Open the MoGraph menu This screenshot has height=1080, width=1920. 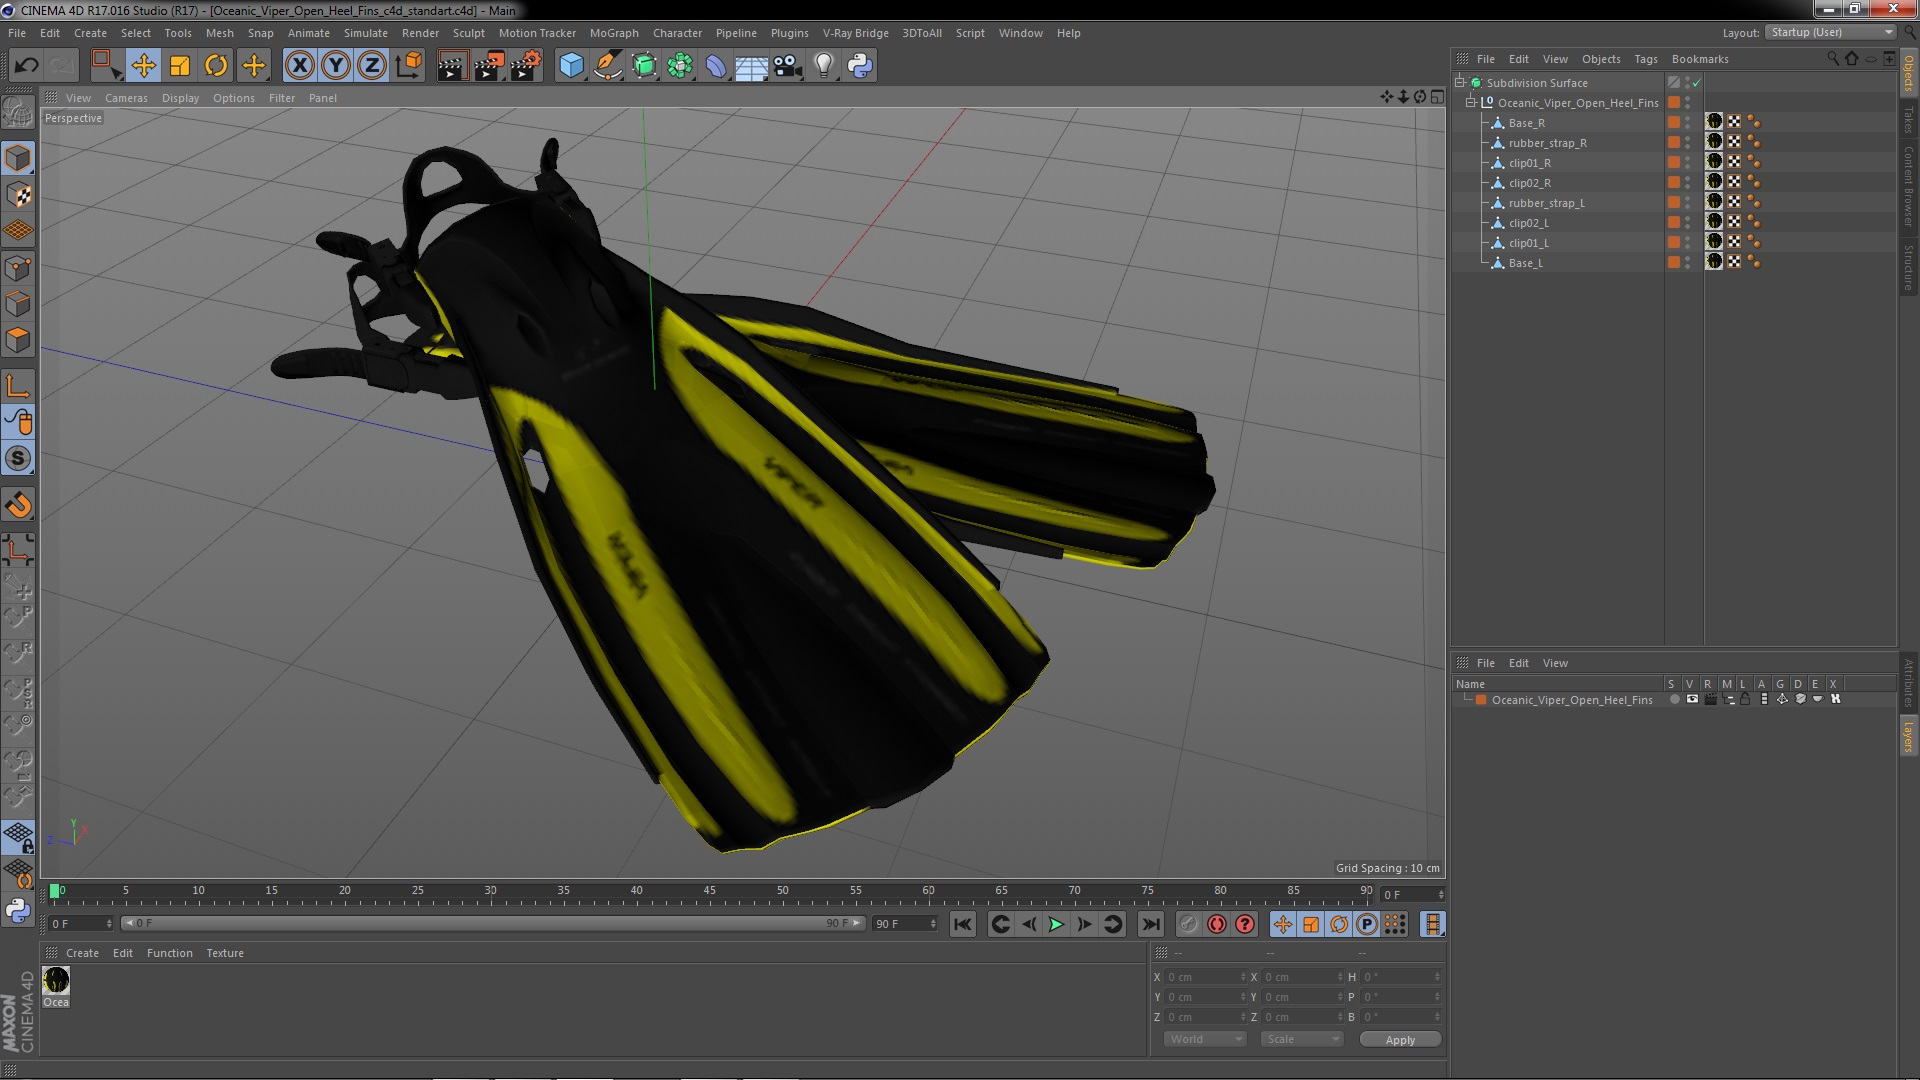click(614, 33)
